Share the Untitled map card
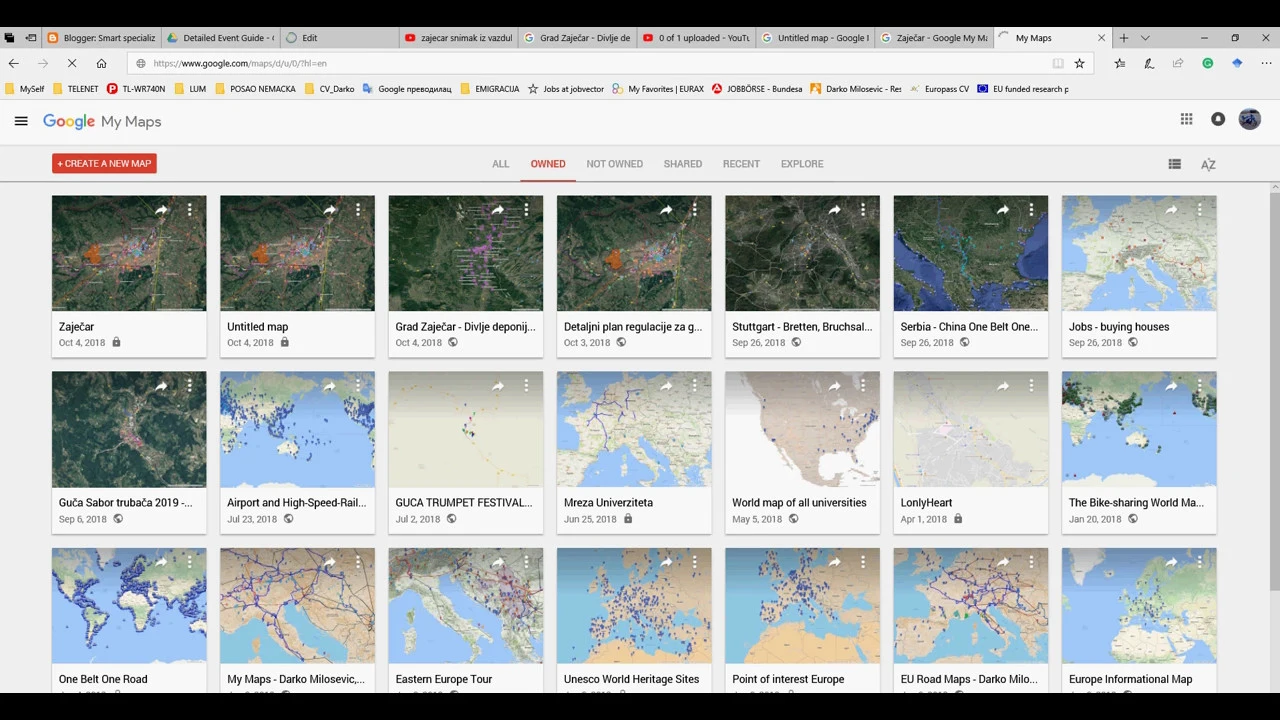The image size is (1280, 720). [x=329, y=210]
